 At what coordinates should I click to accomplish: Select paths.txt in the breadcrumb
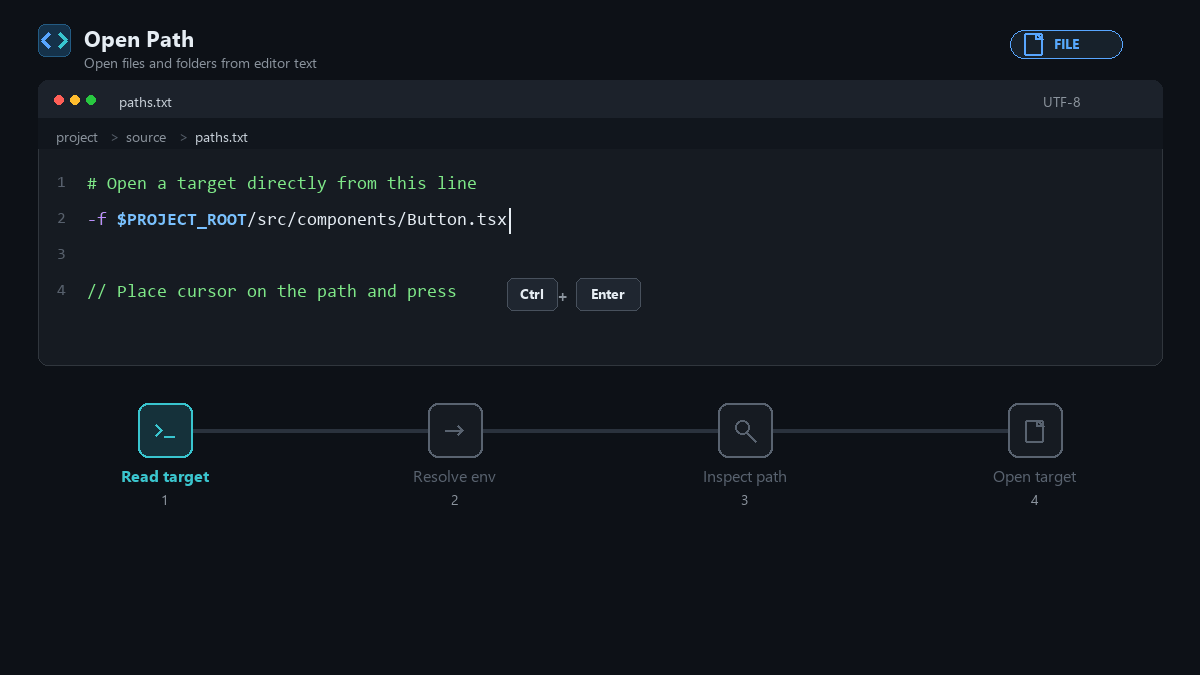pyautogui.click(x=221, y=137)
